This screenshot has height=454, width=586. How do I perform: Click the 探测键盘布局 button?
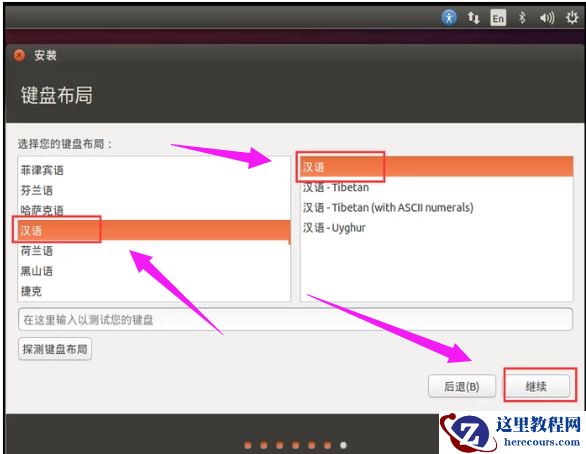tap(55, 349)
